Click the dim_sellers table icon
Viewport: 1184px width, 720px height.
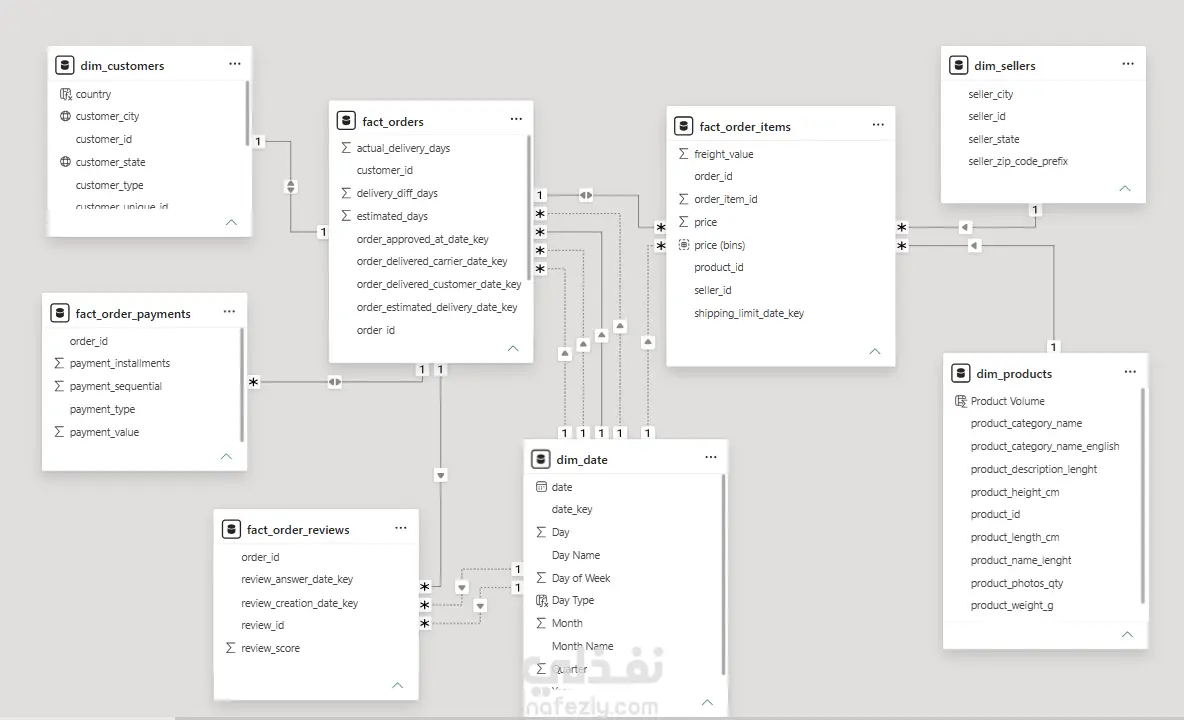[958, 65]
